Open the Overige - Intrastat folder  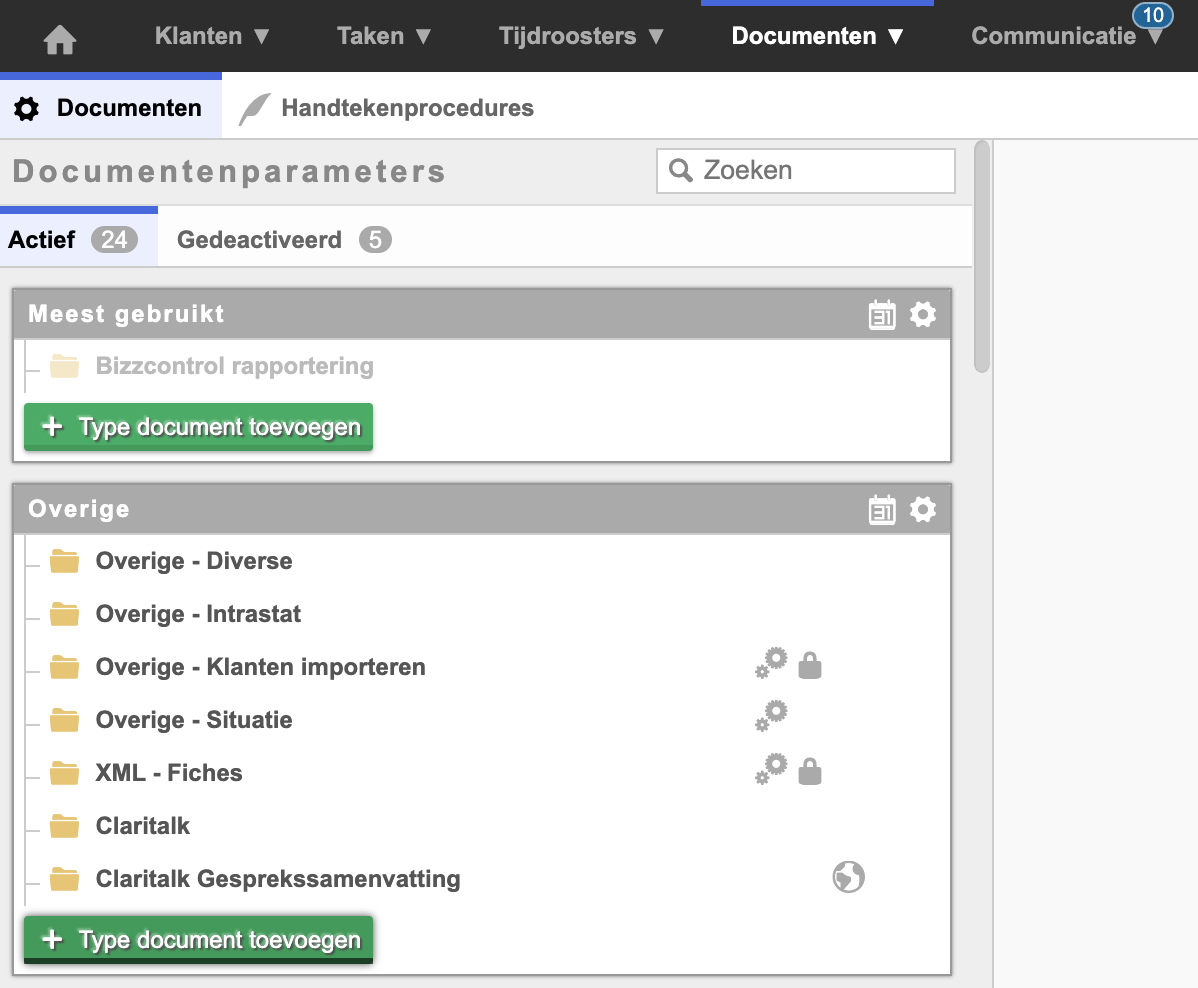coord(198,614)
